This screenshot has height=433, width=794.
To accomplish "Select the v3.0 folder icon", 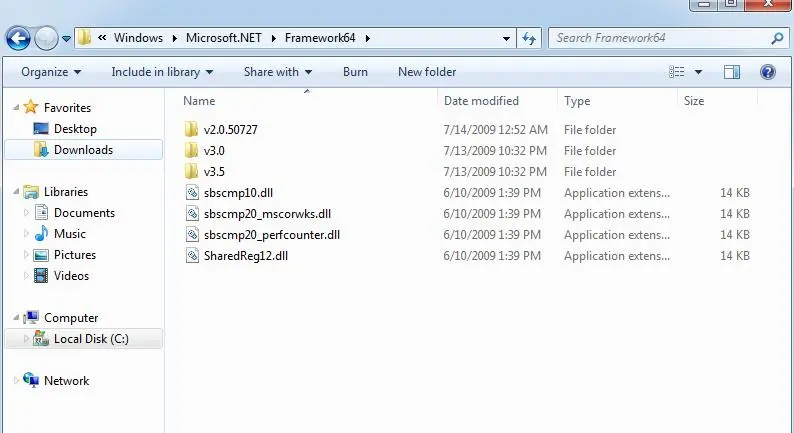I will [x=191, y=150].
